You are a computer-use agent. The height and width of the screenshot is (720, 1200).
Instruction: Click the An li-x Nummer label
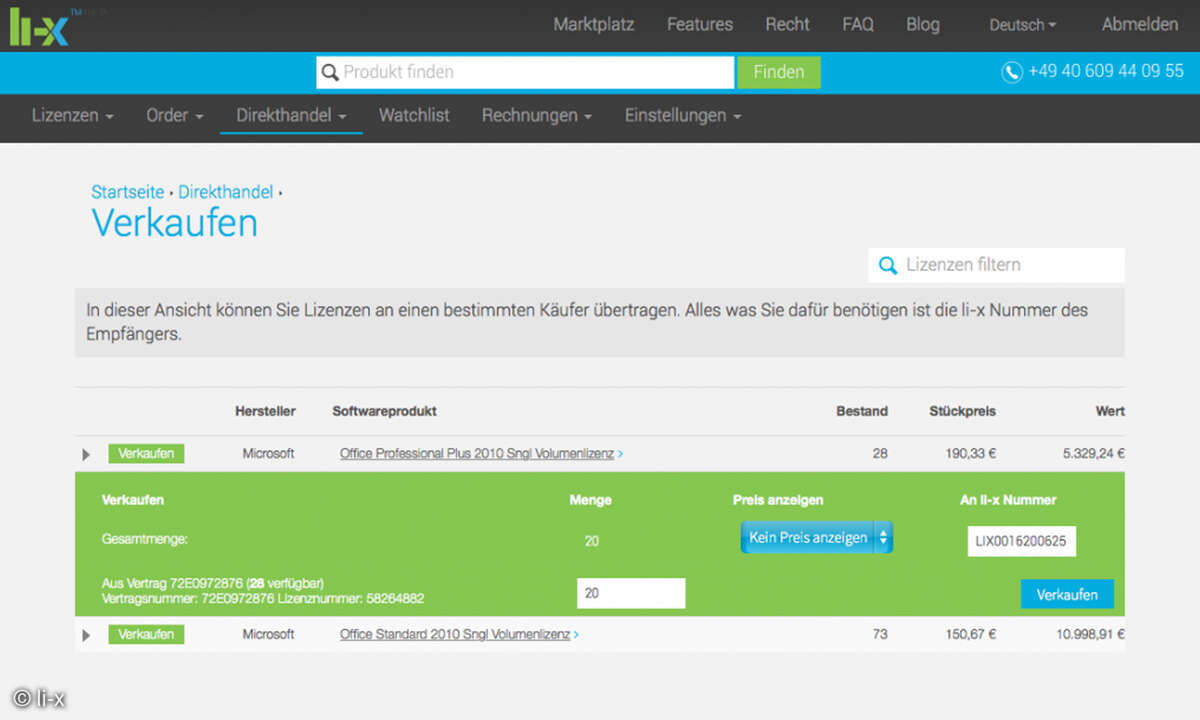pos(1008,500)
